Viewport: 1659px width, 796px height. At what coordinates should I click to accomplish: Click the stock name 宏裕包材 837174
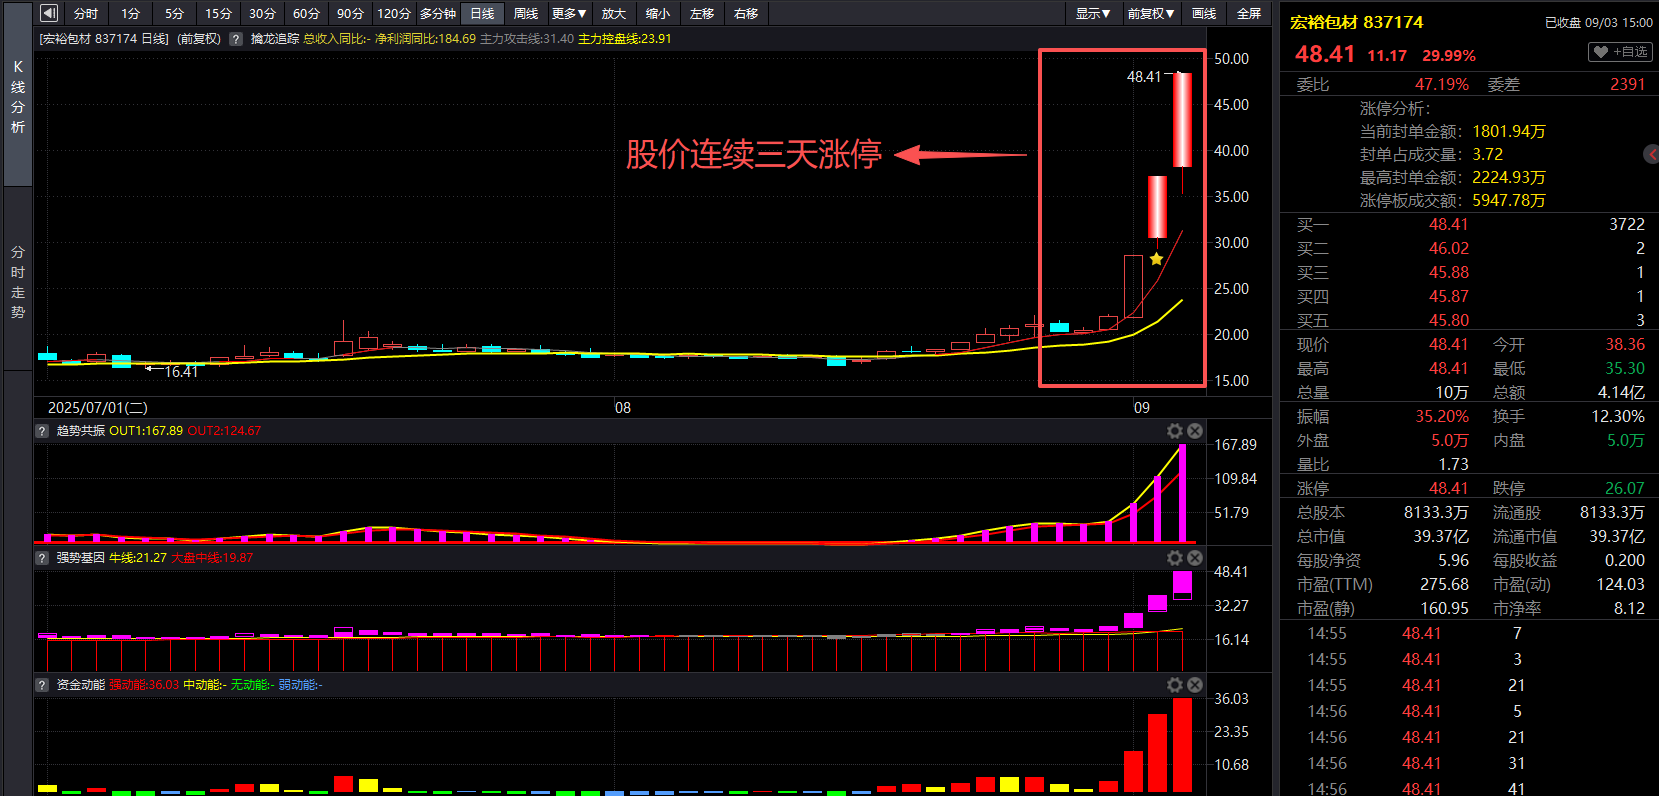1356,22
